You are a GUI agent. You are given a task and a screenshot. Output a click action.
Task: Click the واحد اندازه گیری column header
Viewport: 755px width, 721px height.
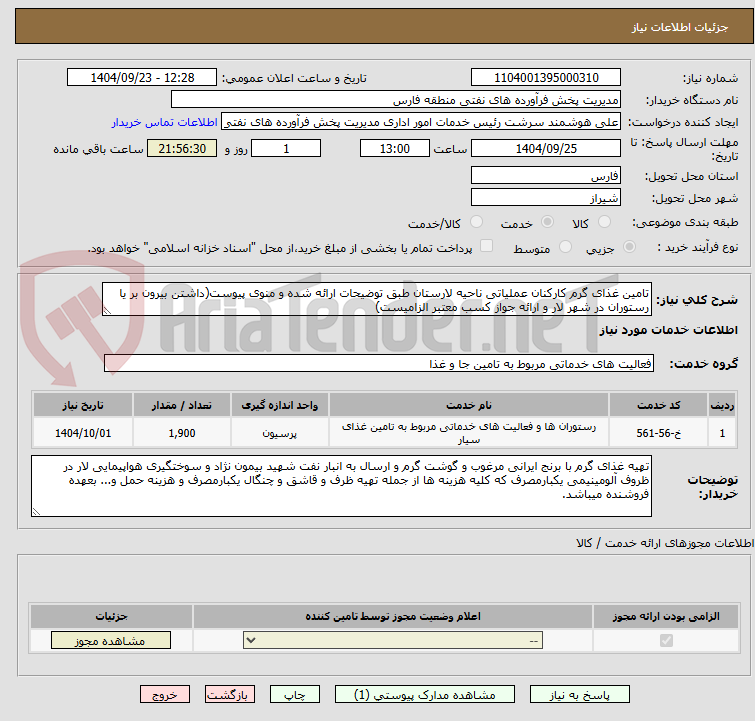click(x=280, y=405)
